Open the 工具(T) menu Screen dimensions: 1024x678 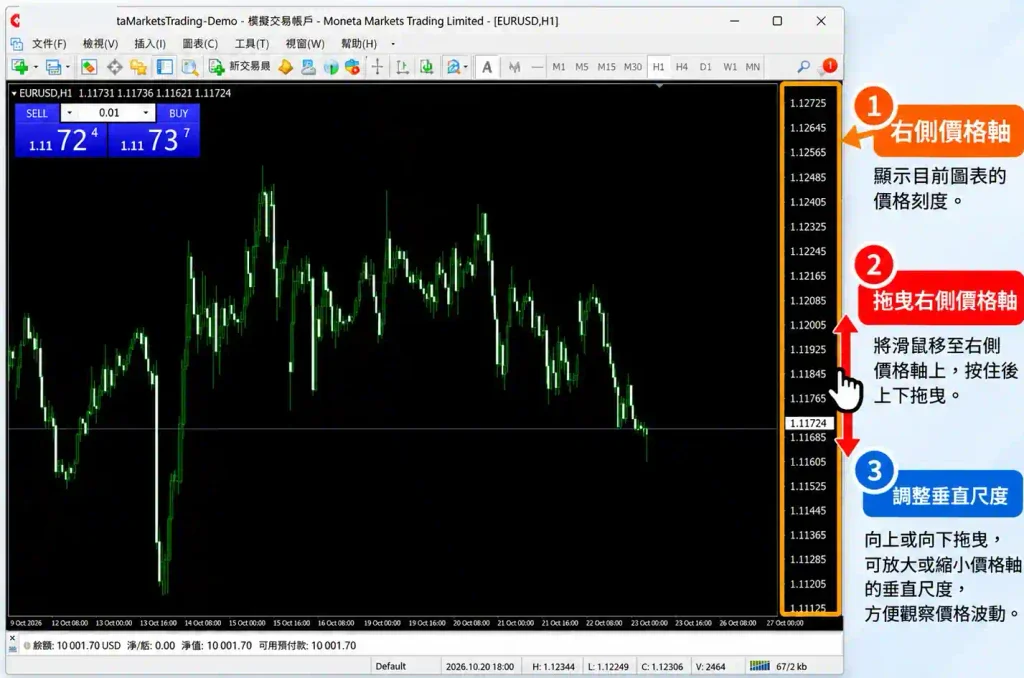[x=251, y=44]
